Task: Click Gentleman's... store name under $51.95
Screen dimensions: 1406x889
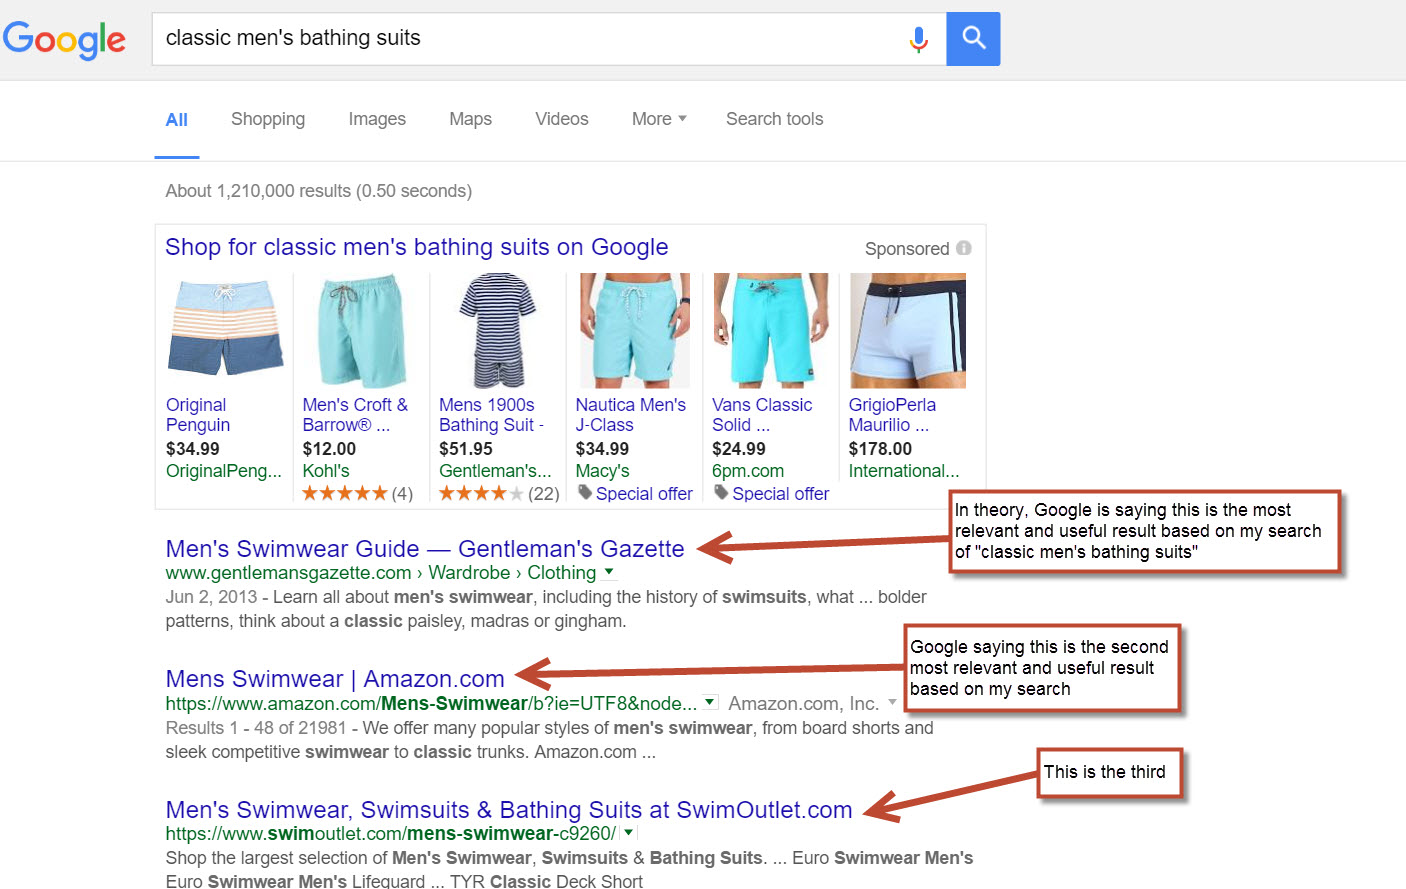Action: click(495, 471)
